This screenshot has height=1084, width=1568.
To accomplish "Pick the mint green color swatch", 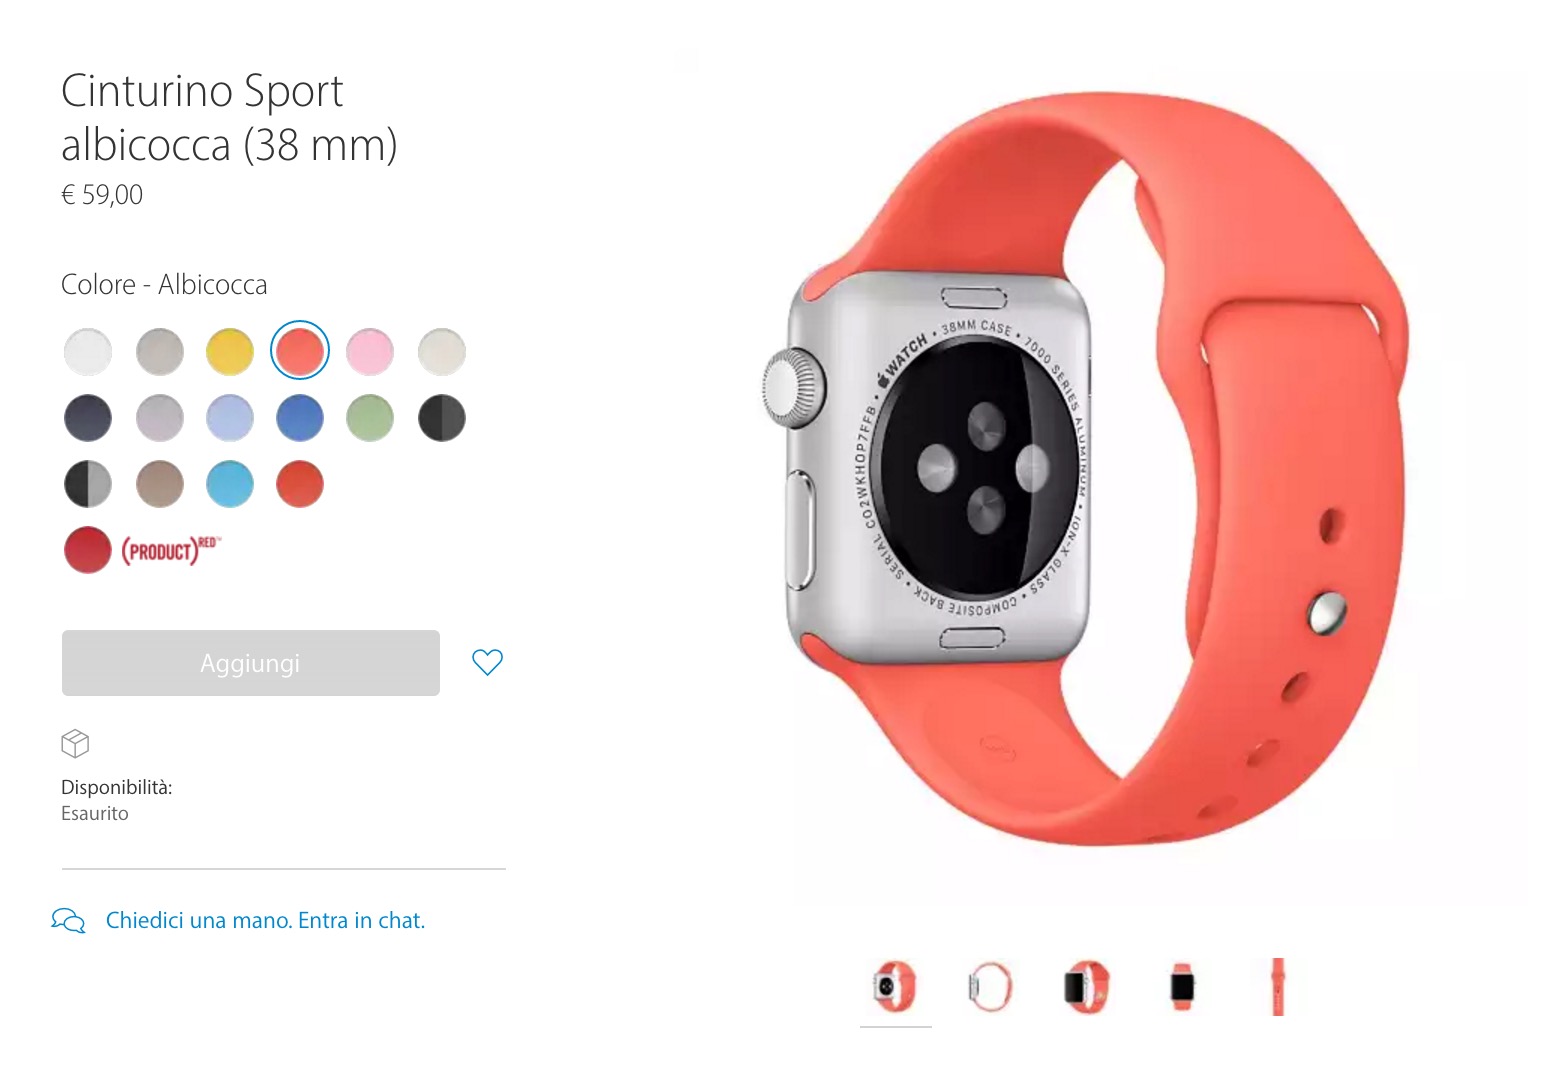I will [370, 418].
